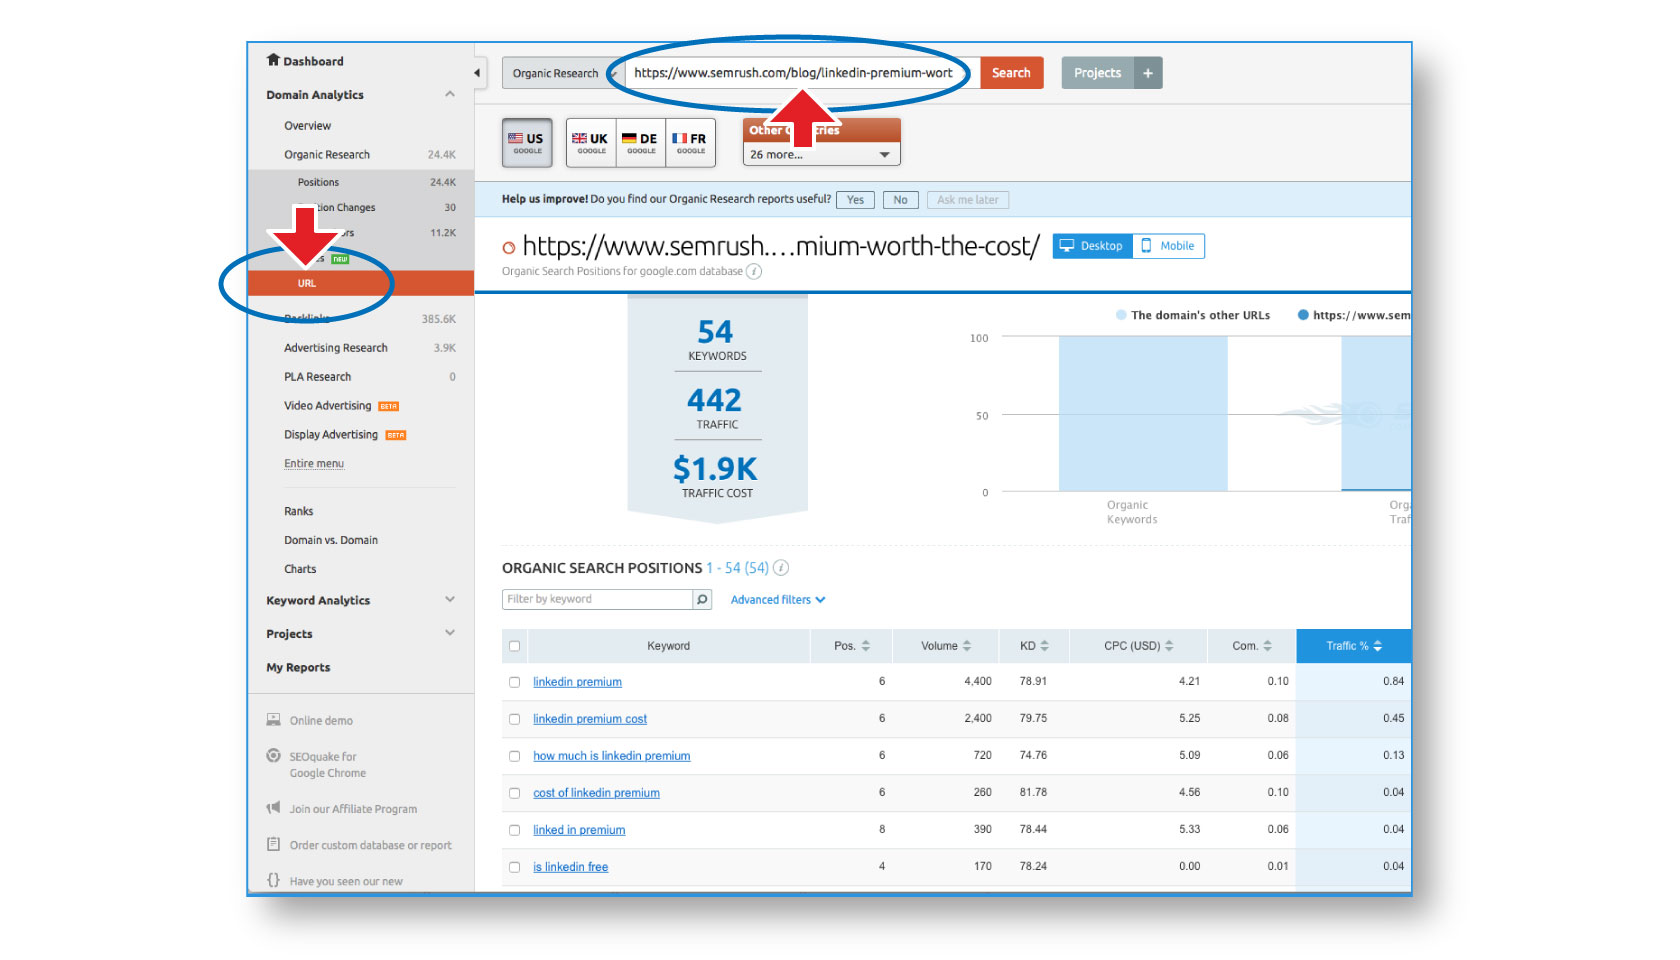Image resolution: width=1680 pixels, height=960 pixels.
Task: Answer No to feedback prompt
Action: [x=900, y=200]
